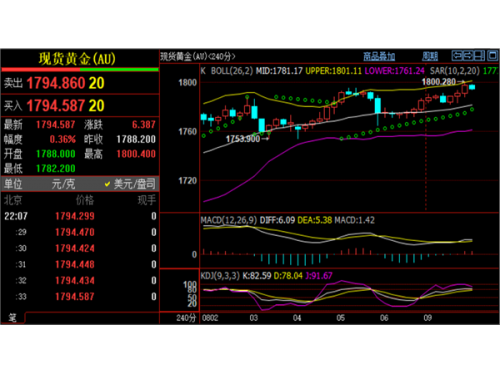Click the KDJ(9,3,3) indicator label
The width and height of the screenshot is (500, 375).
(220, 276)
